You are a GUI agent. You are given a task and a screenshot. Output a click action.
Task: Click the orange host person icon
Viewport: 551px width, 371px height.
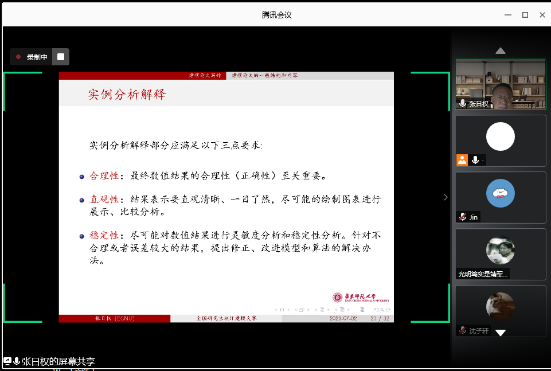pyautogui.click(x=462, y=160)
